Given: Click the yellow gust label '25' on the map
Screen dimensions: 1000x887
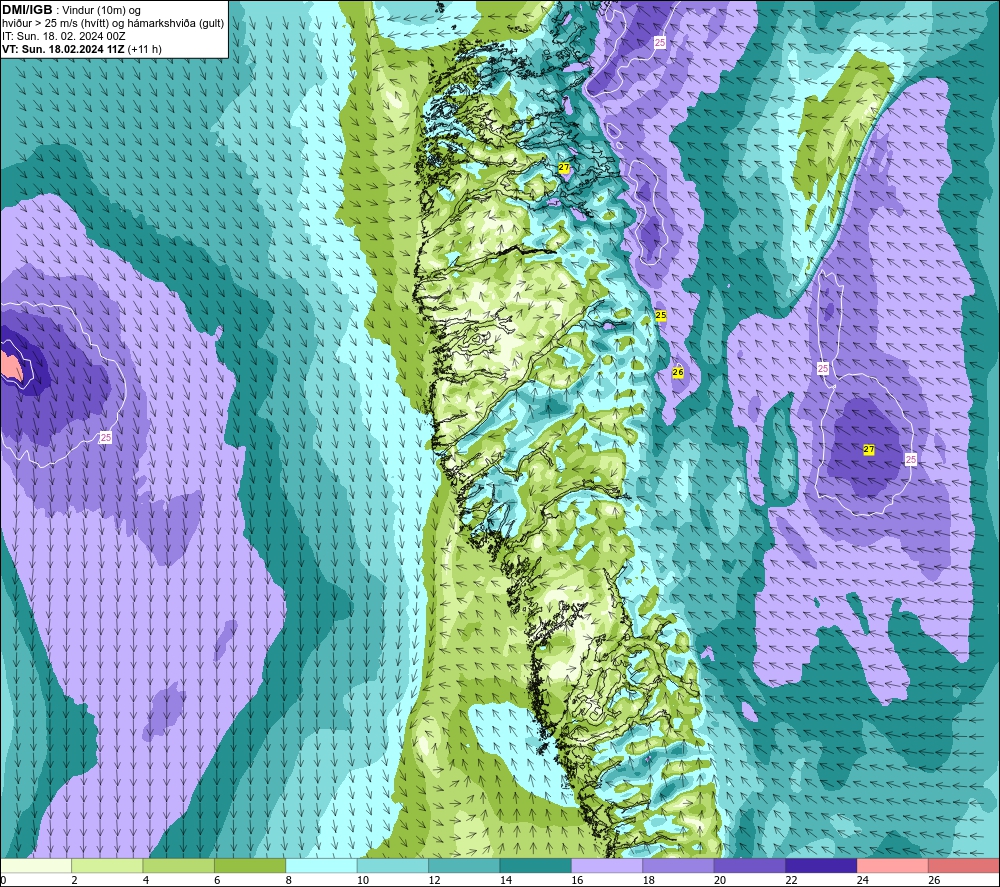Looking at the screenshot, I should (661, 315).
